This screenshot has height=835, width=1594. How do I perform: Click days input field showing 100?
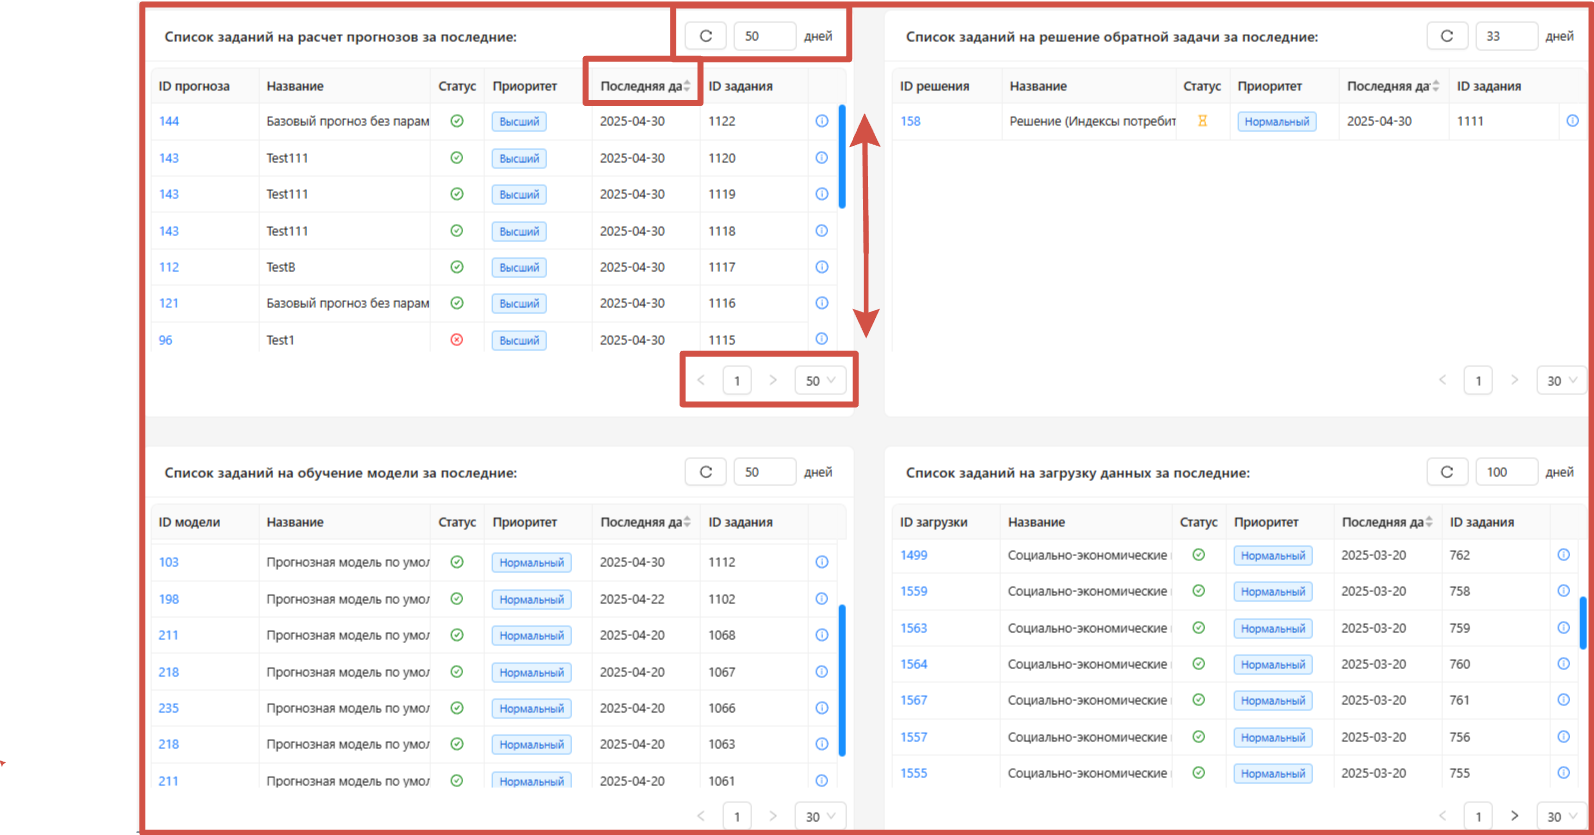click(x=1505, y=472)
